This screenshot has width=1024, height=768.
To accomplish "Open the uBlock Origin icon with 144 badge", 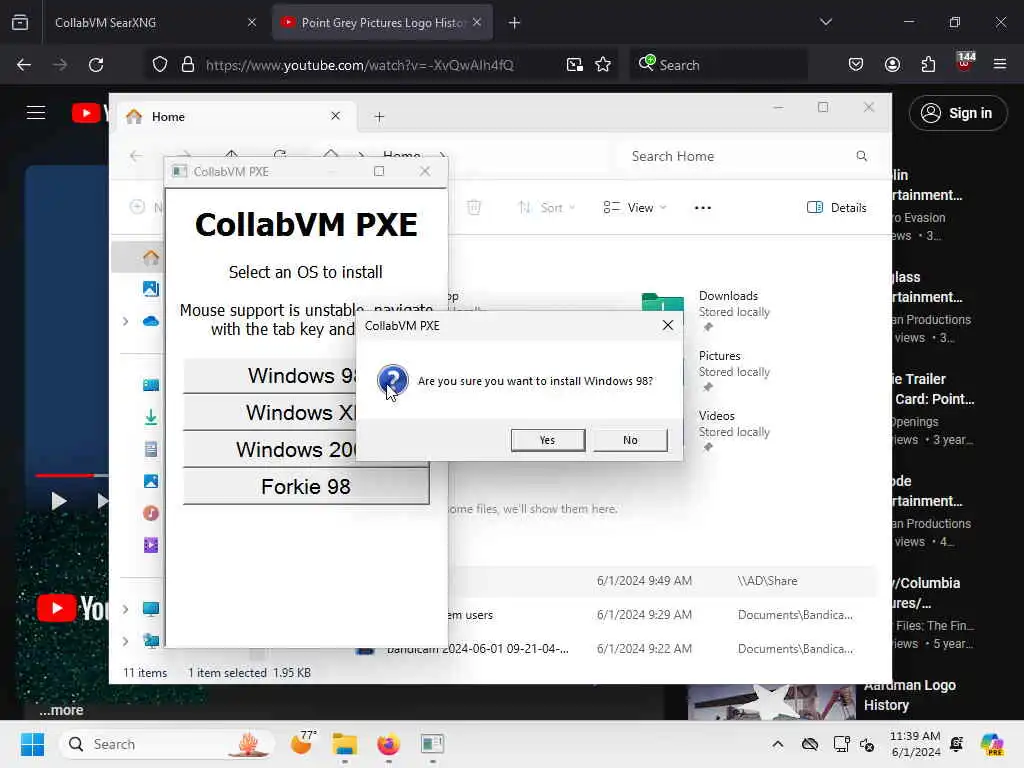I will [x=965, y=63].
